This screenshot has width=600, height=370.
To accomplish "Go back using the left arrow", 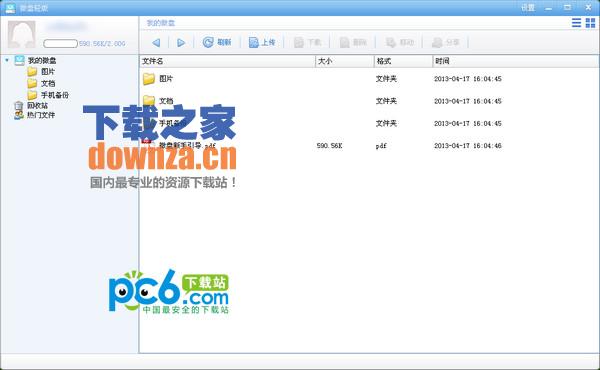I will click(156, 42).
